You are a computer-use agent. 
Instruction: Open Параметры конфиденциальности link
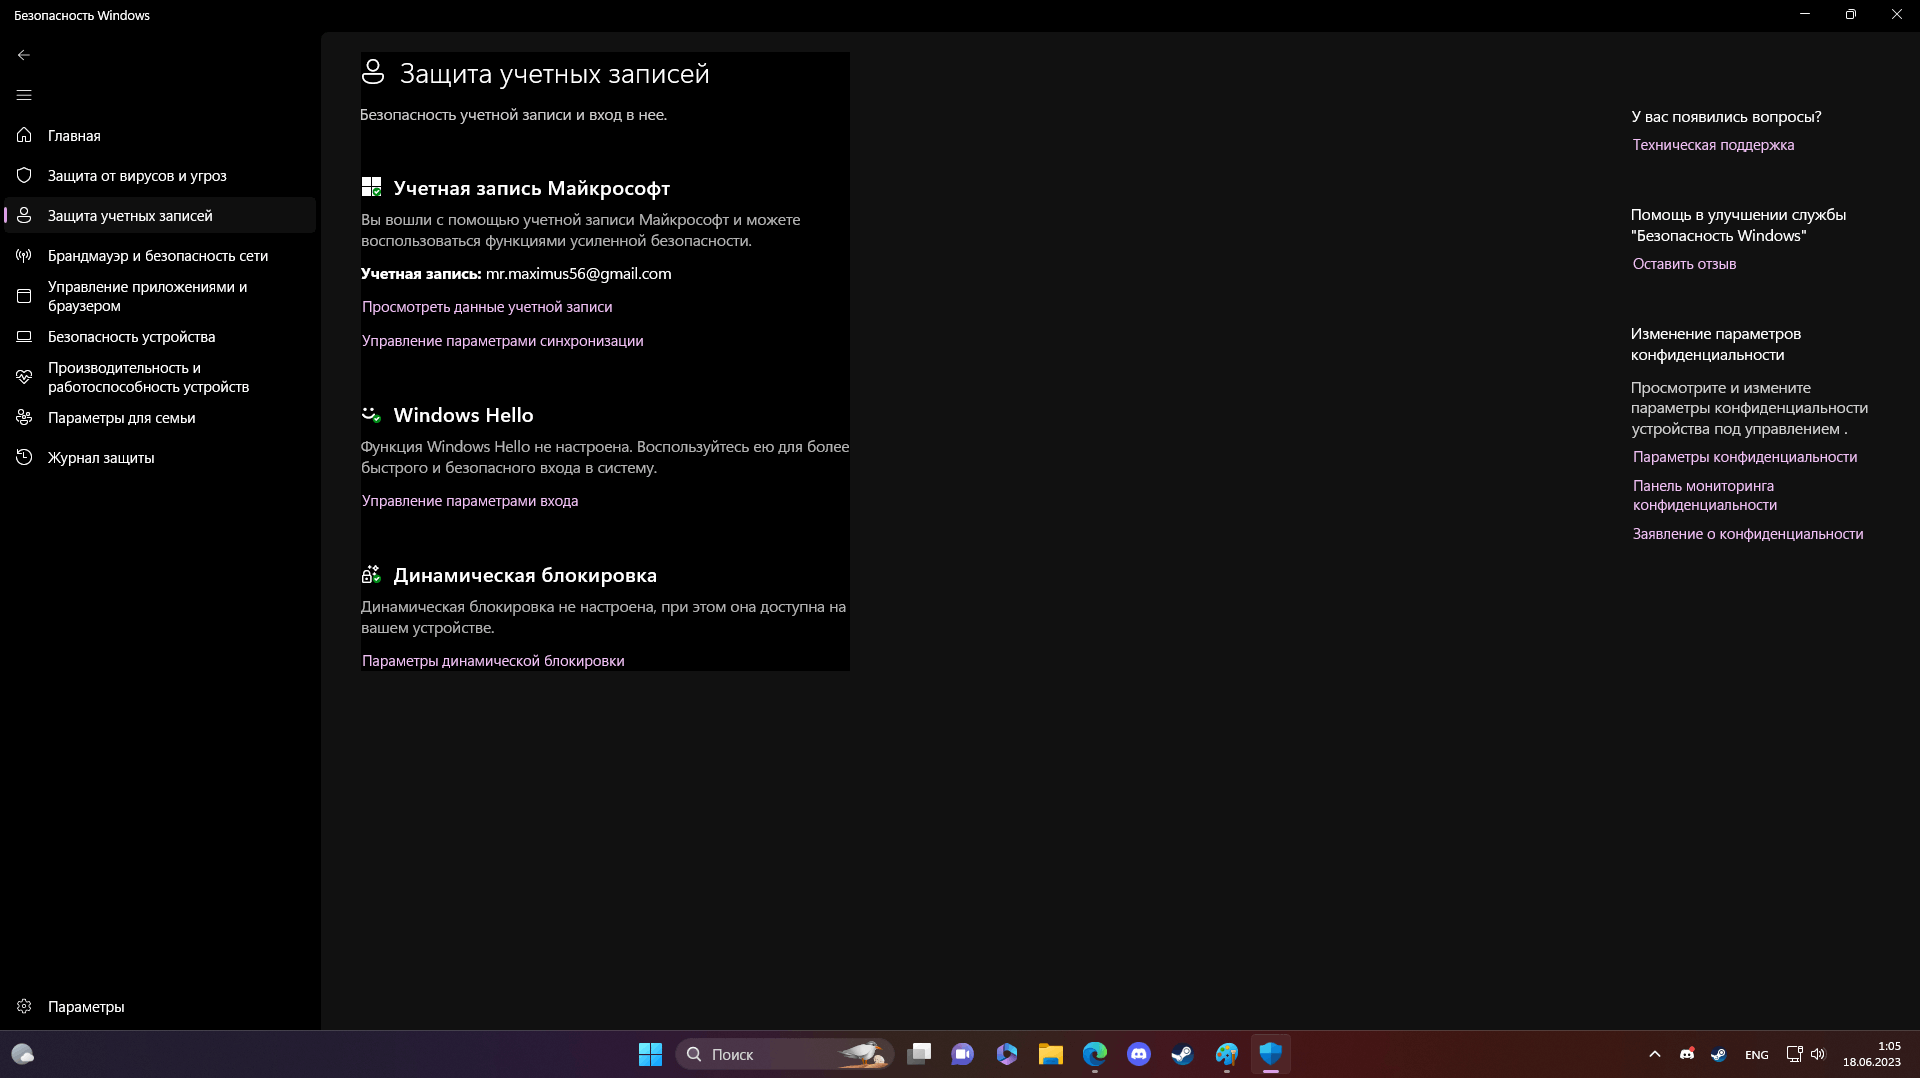pyautogui.click(x=1744, y=457)
